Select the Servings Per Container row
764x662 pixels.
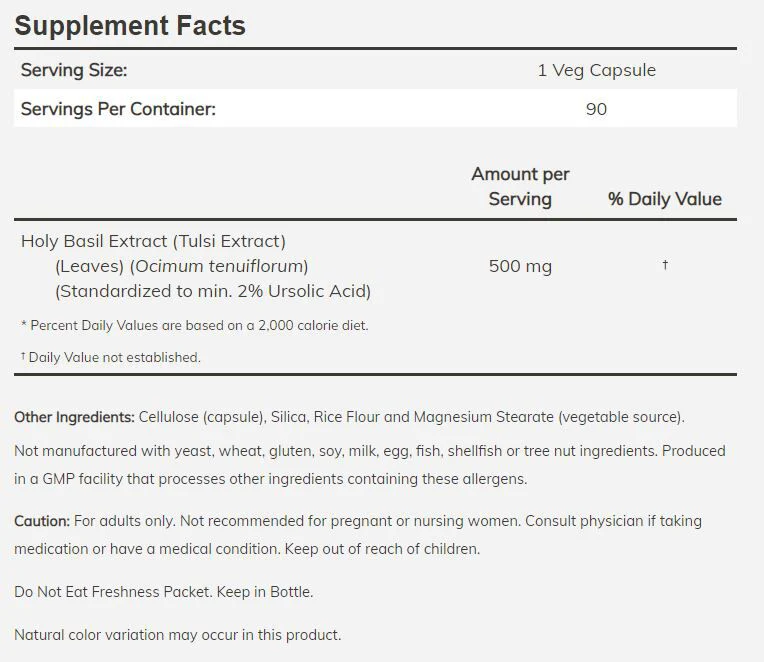(375, 108)
